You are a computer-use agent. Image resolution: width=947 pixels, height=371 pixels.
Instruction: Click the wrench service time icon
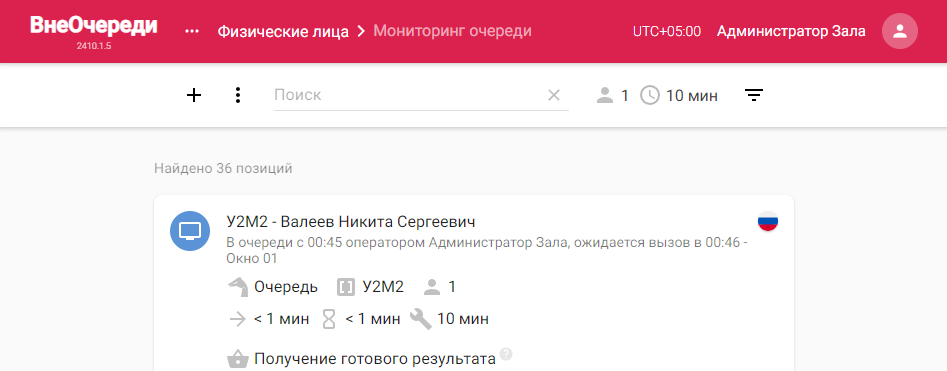pos(420,319)
